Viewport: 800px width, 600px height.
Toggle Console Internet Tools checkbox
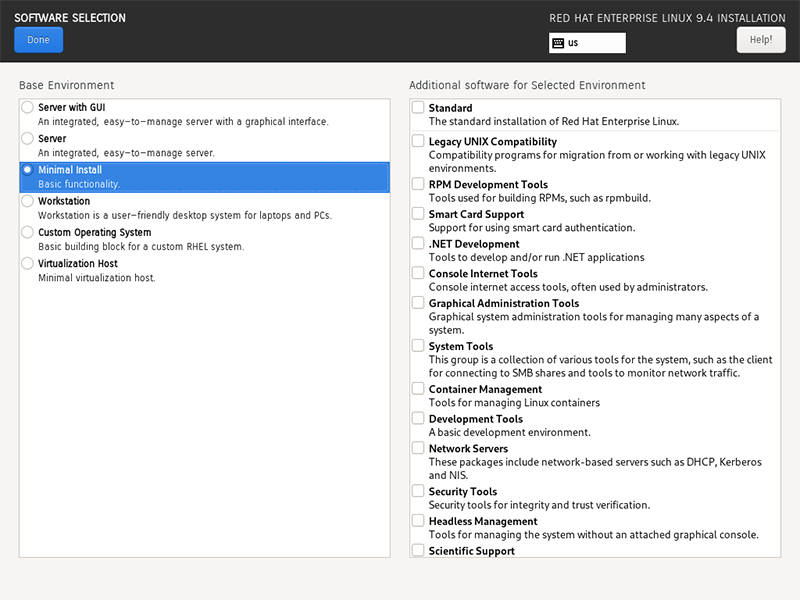[x=418, y=273]
